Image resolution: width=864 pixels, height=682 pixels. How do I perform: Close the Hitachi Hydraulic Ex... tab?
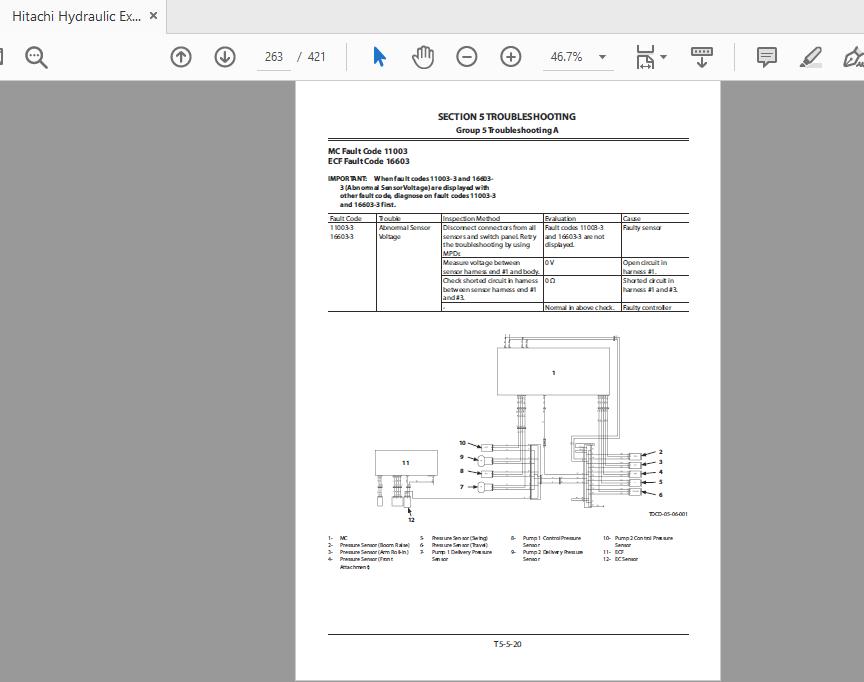154,16
